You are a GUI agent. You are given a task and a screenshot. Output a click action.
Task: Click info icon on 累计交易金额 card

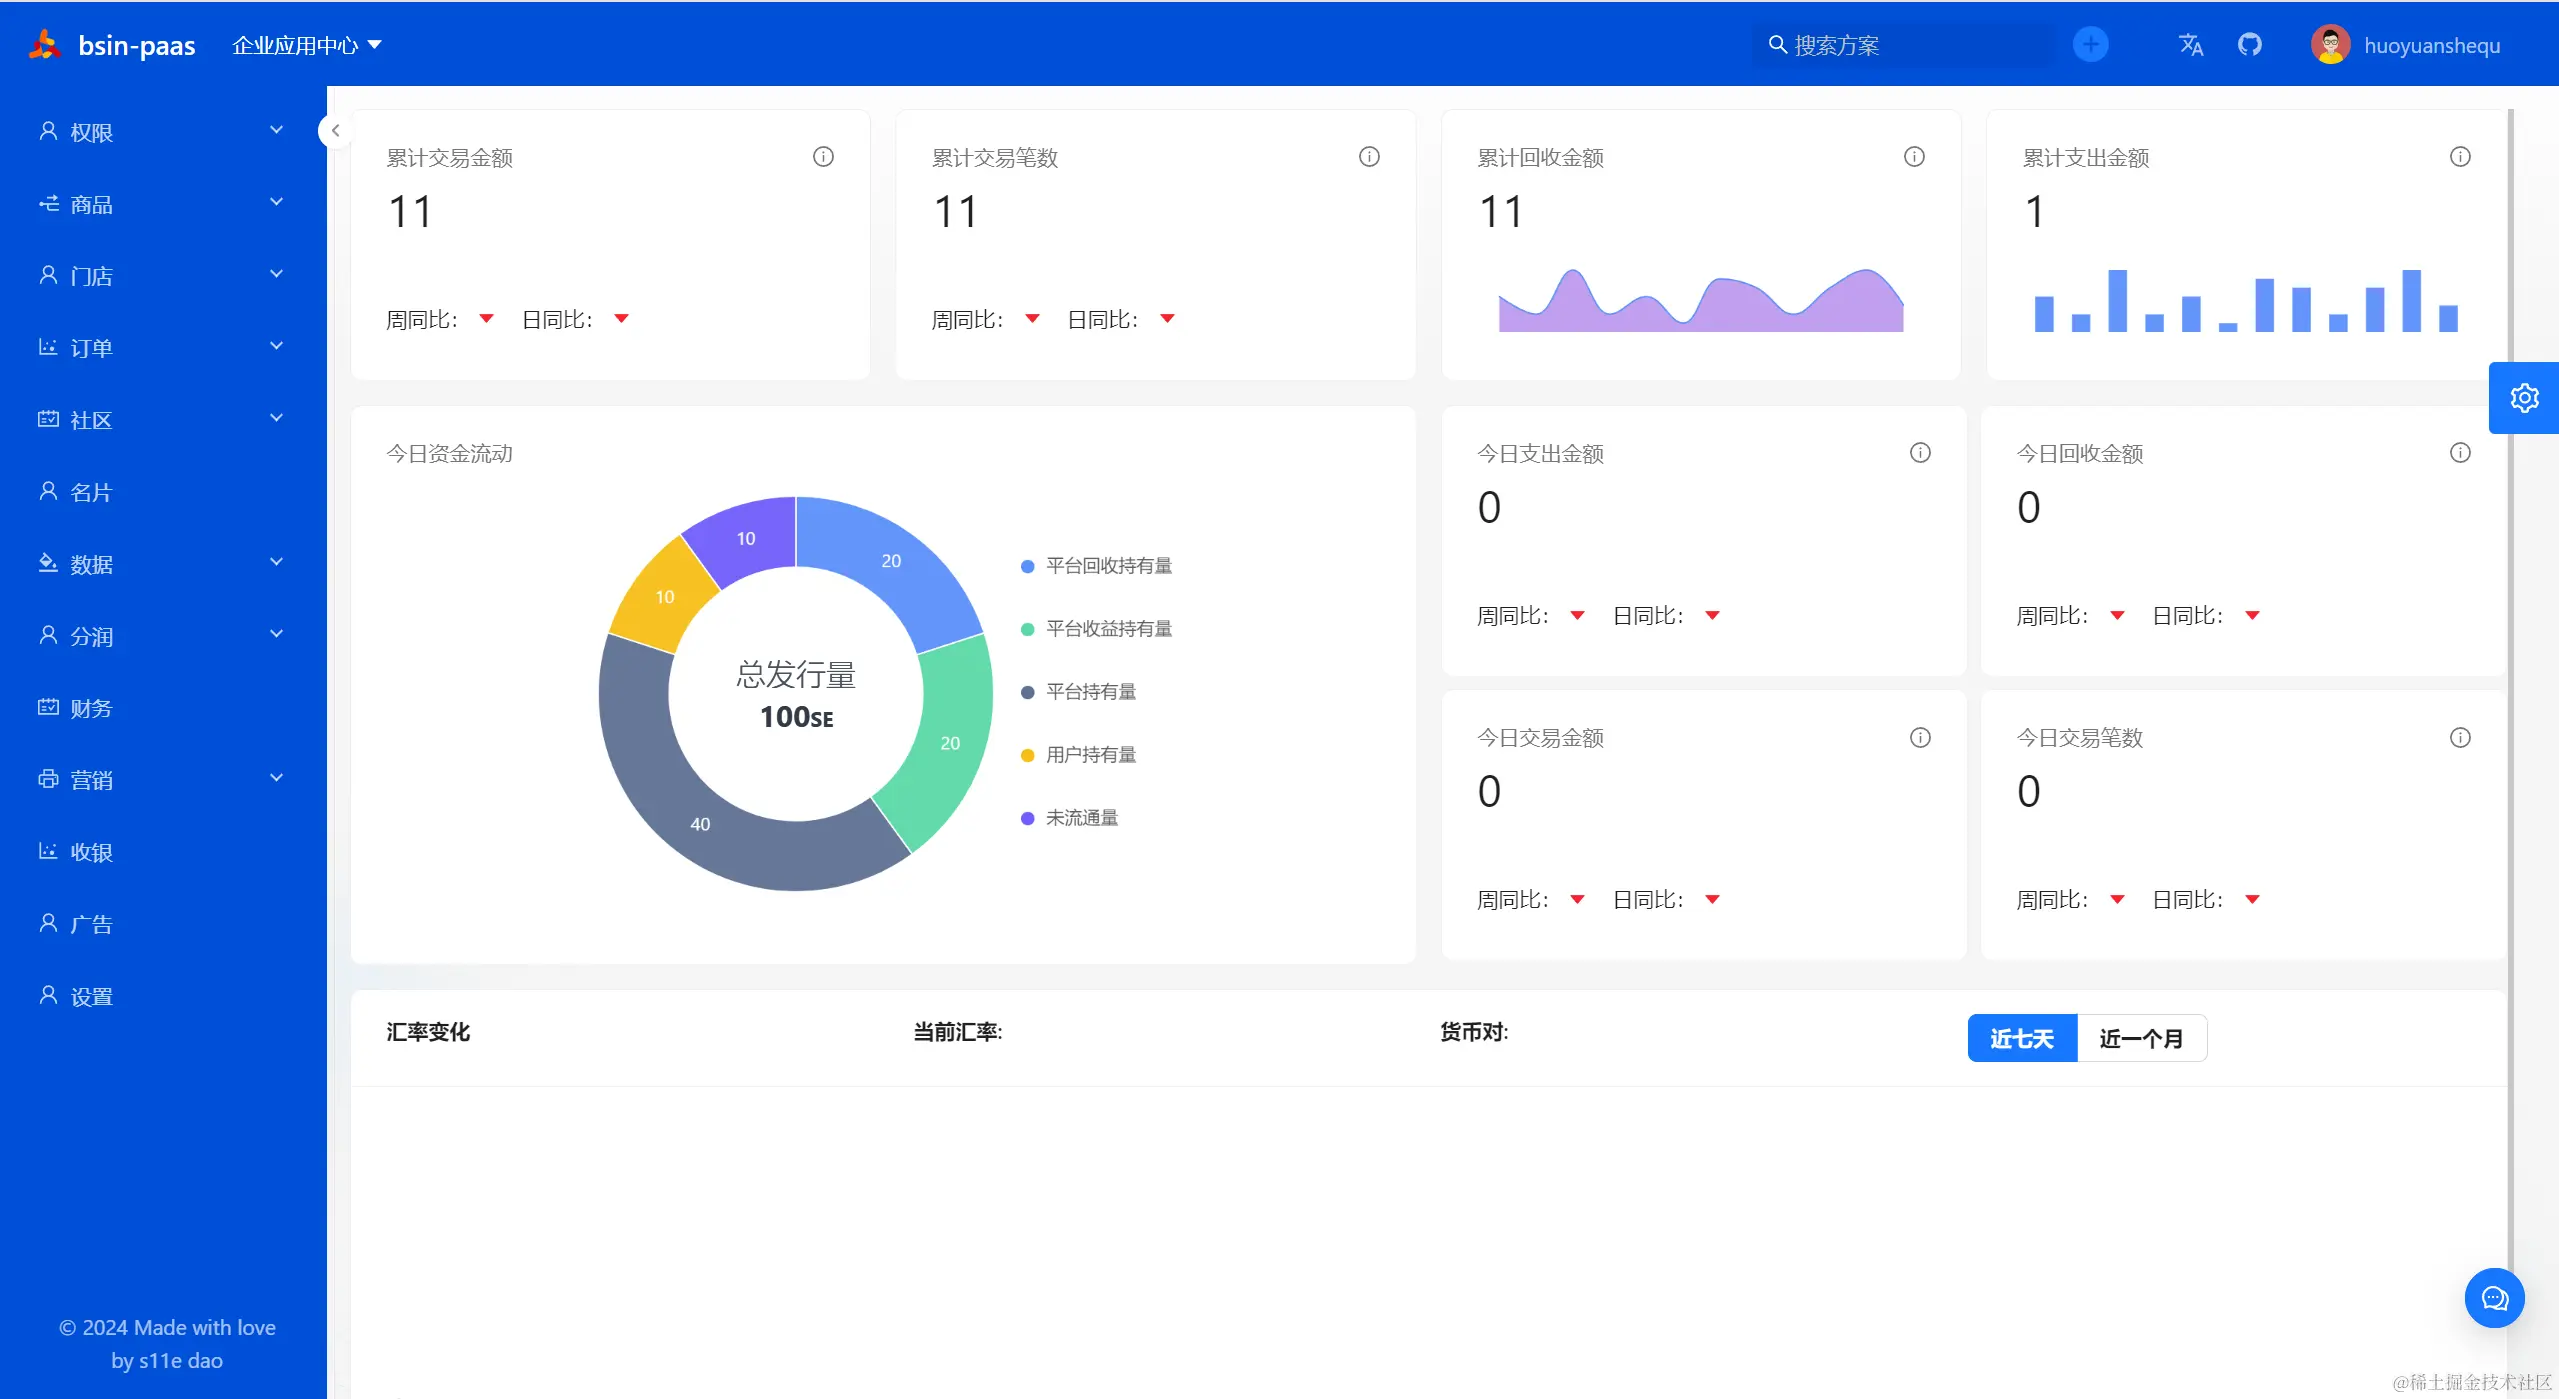click(x=823, y=157)
